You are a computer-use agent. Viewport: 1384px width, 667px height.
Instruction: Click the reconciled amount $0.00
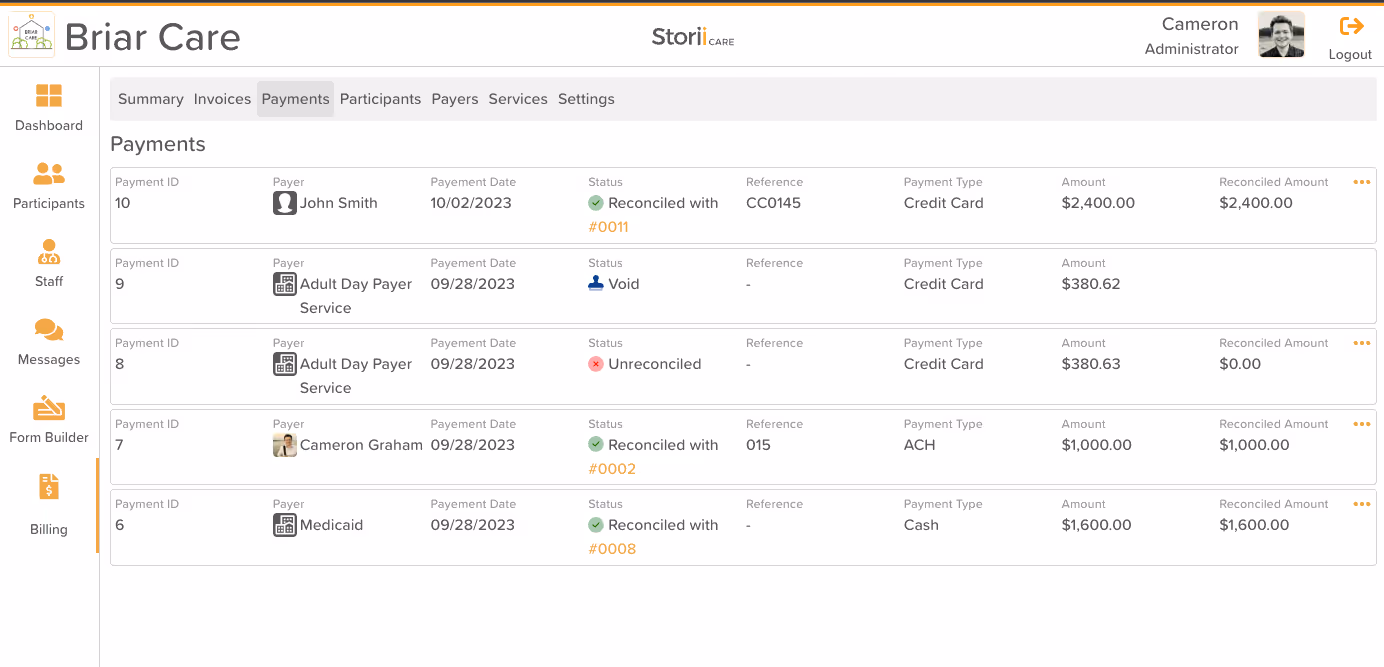coord(1240,364)
